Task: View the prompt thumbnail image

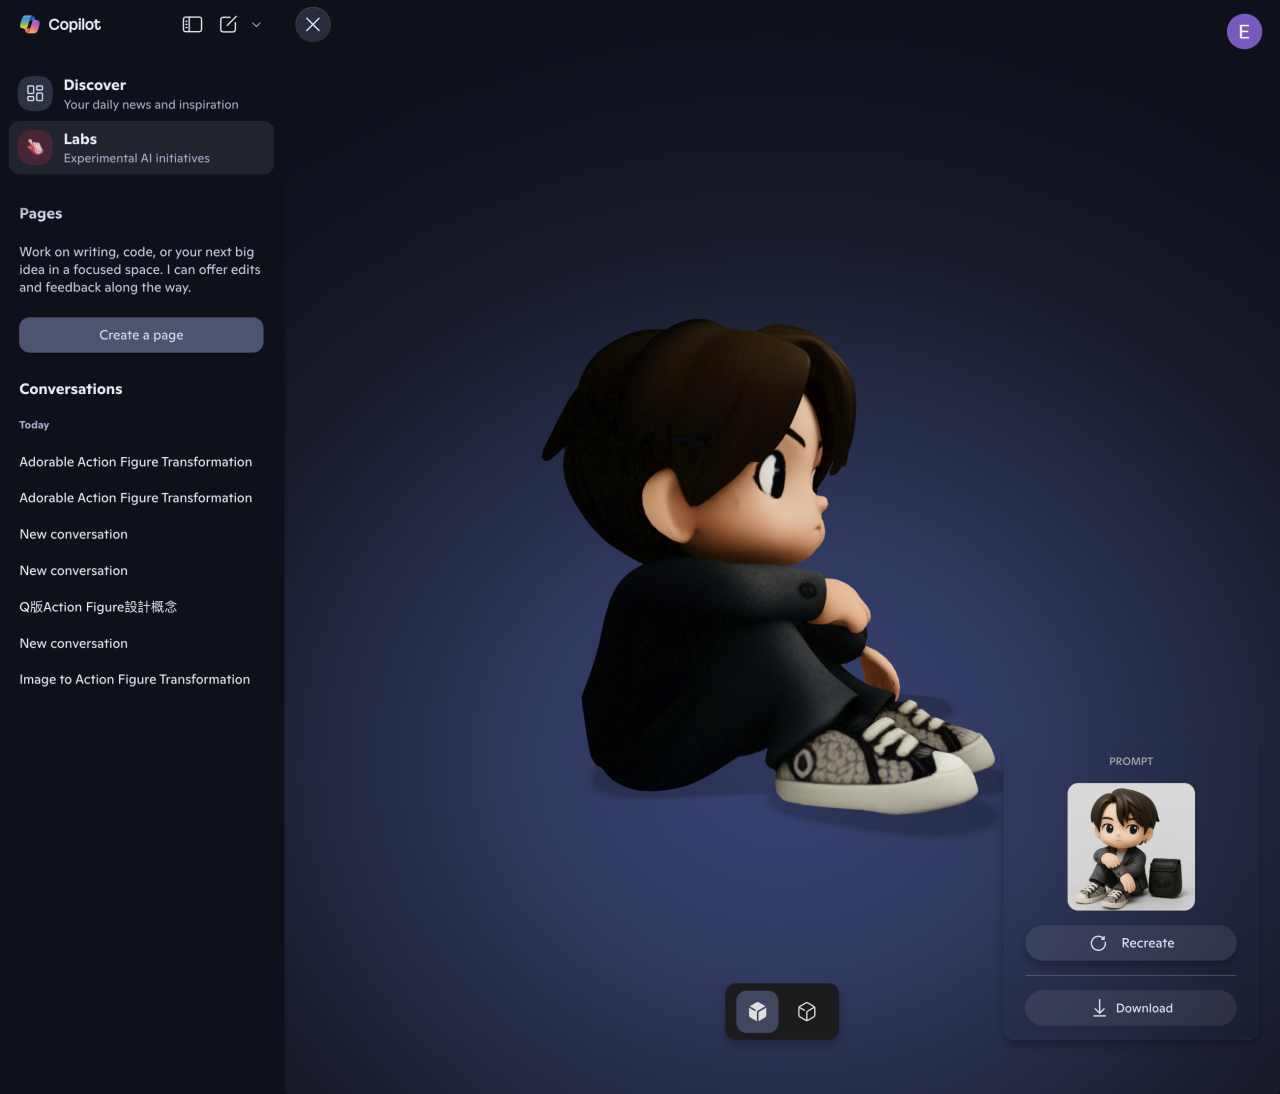Action: (x=1130, y=846)
